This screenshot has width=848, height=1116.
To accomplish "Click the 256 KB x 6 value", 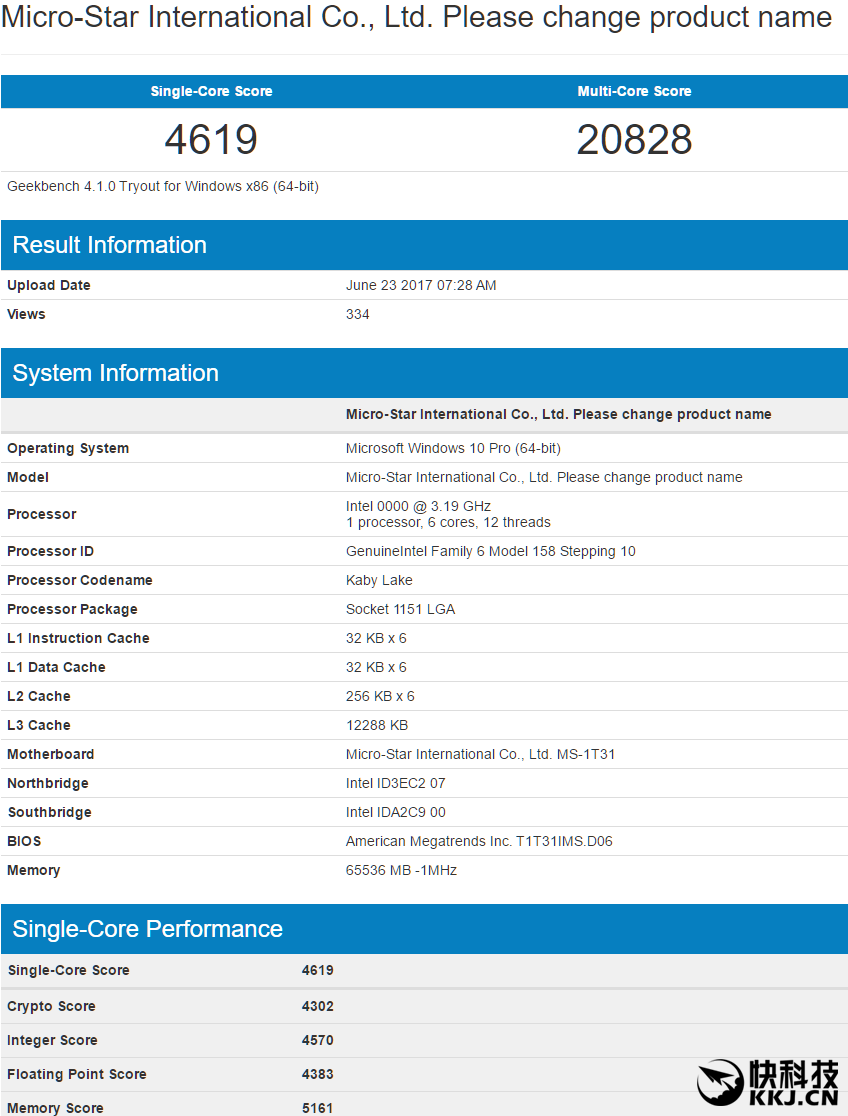I will click(380, 696).
